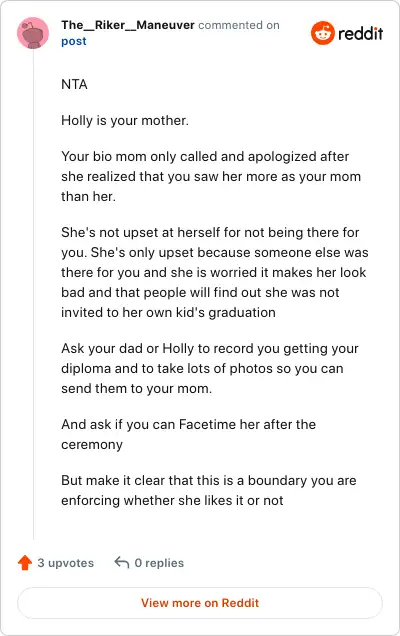Open the linked "post" hyperlink
Screen dimensions: 400x636
[x=74, y=41]
